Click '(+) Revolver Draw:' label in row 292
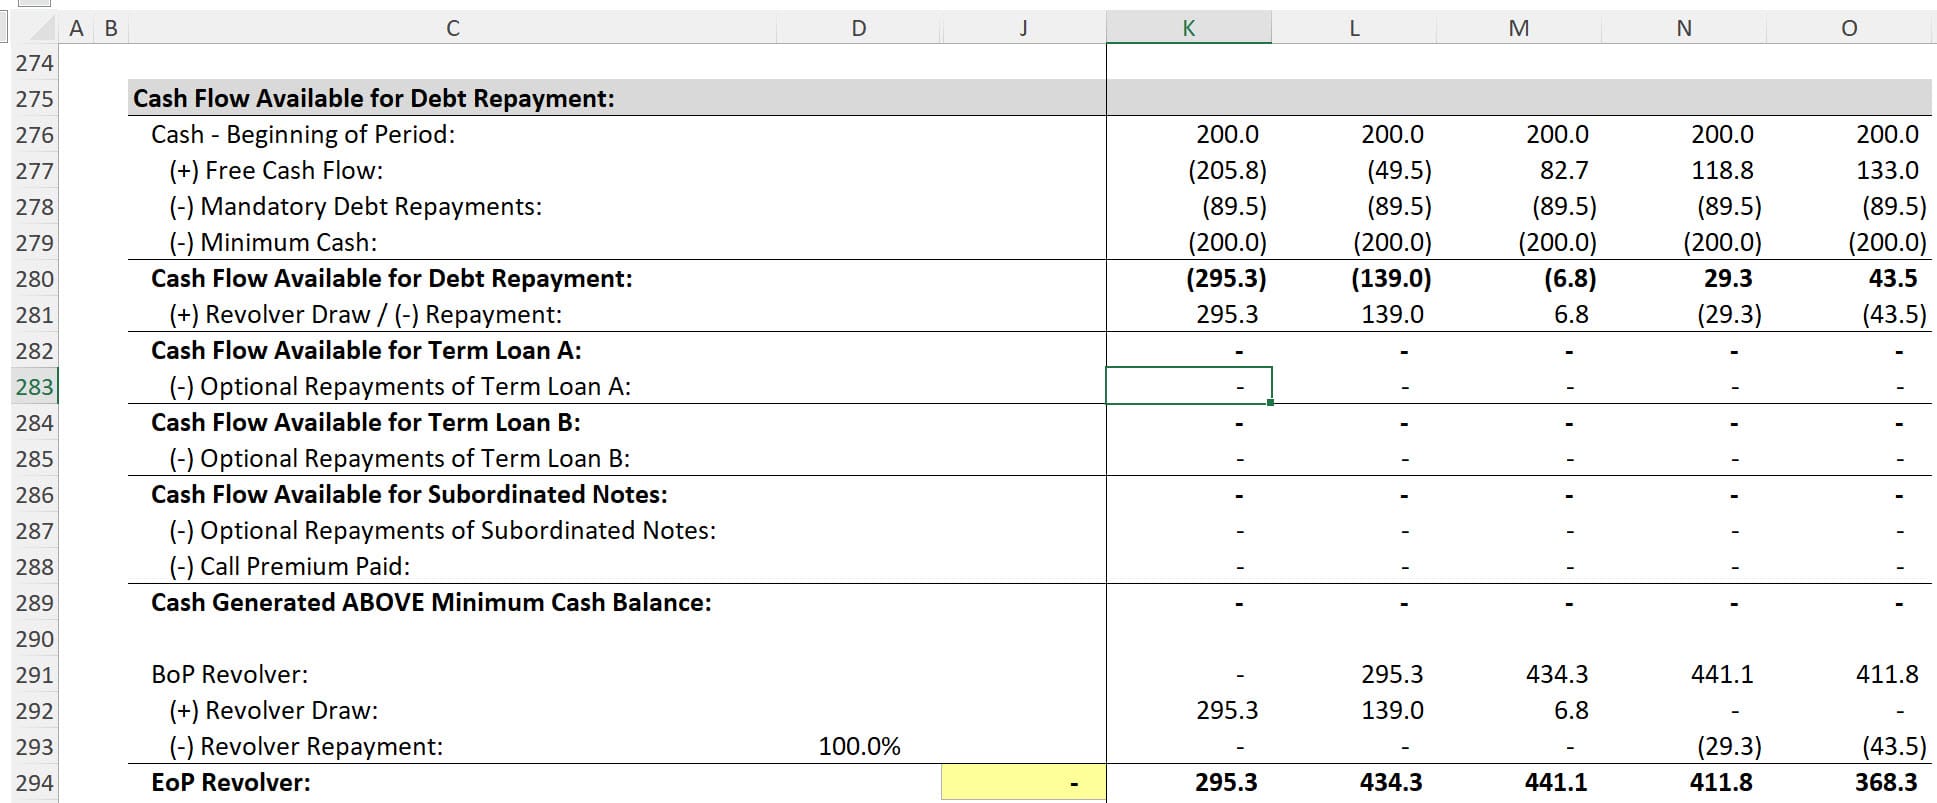This screenshot has width=1937, height=803. 273,710
